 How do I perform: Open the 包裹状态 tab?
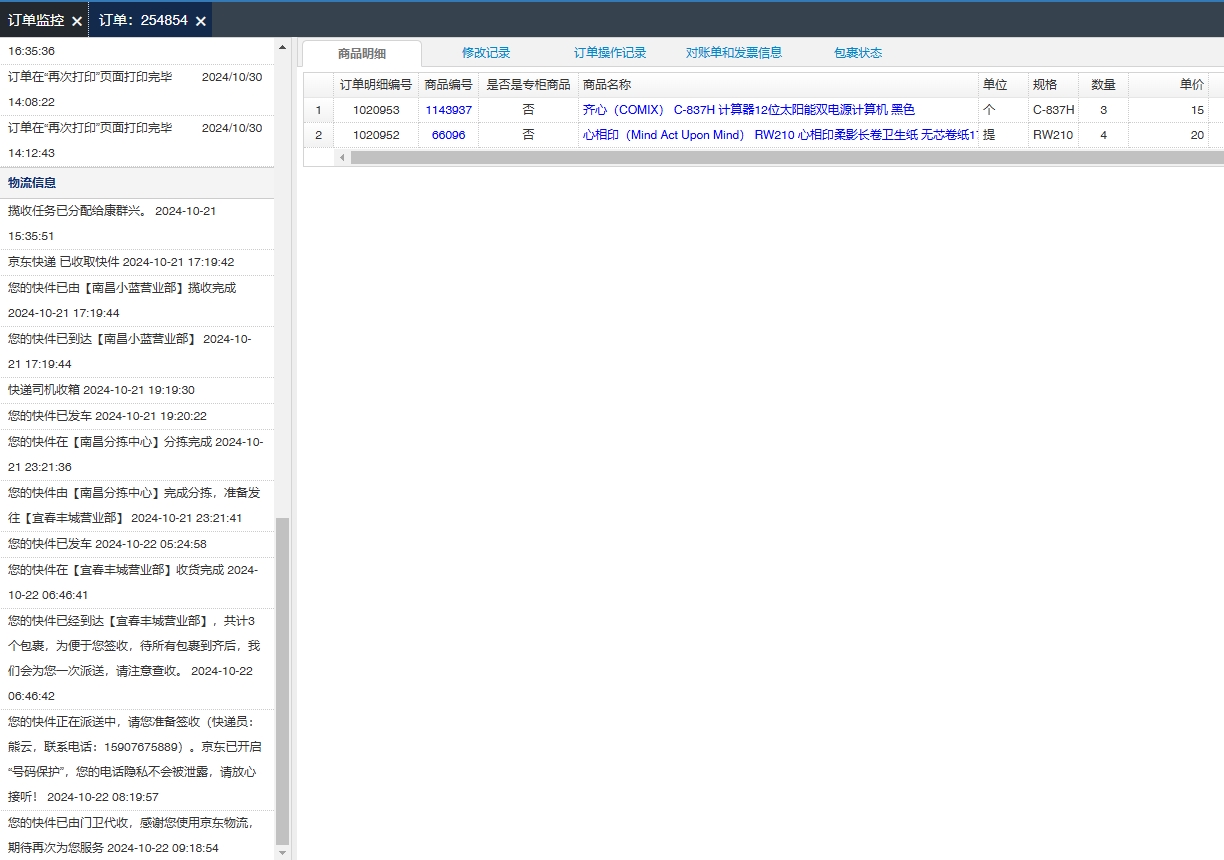point(858,53)
